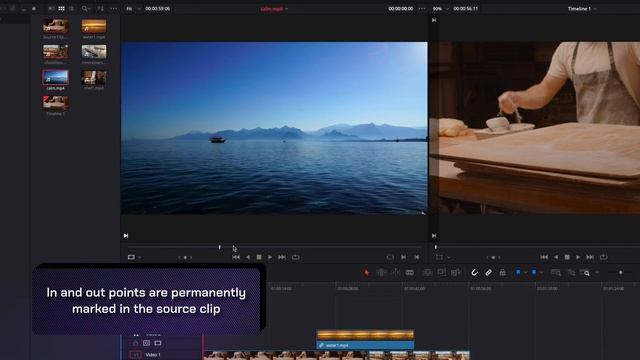Toggle loop playback in source viewer

click(296, 257)
